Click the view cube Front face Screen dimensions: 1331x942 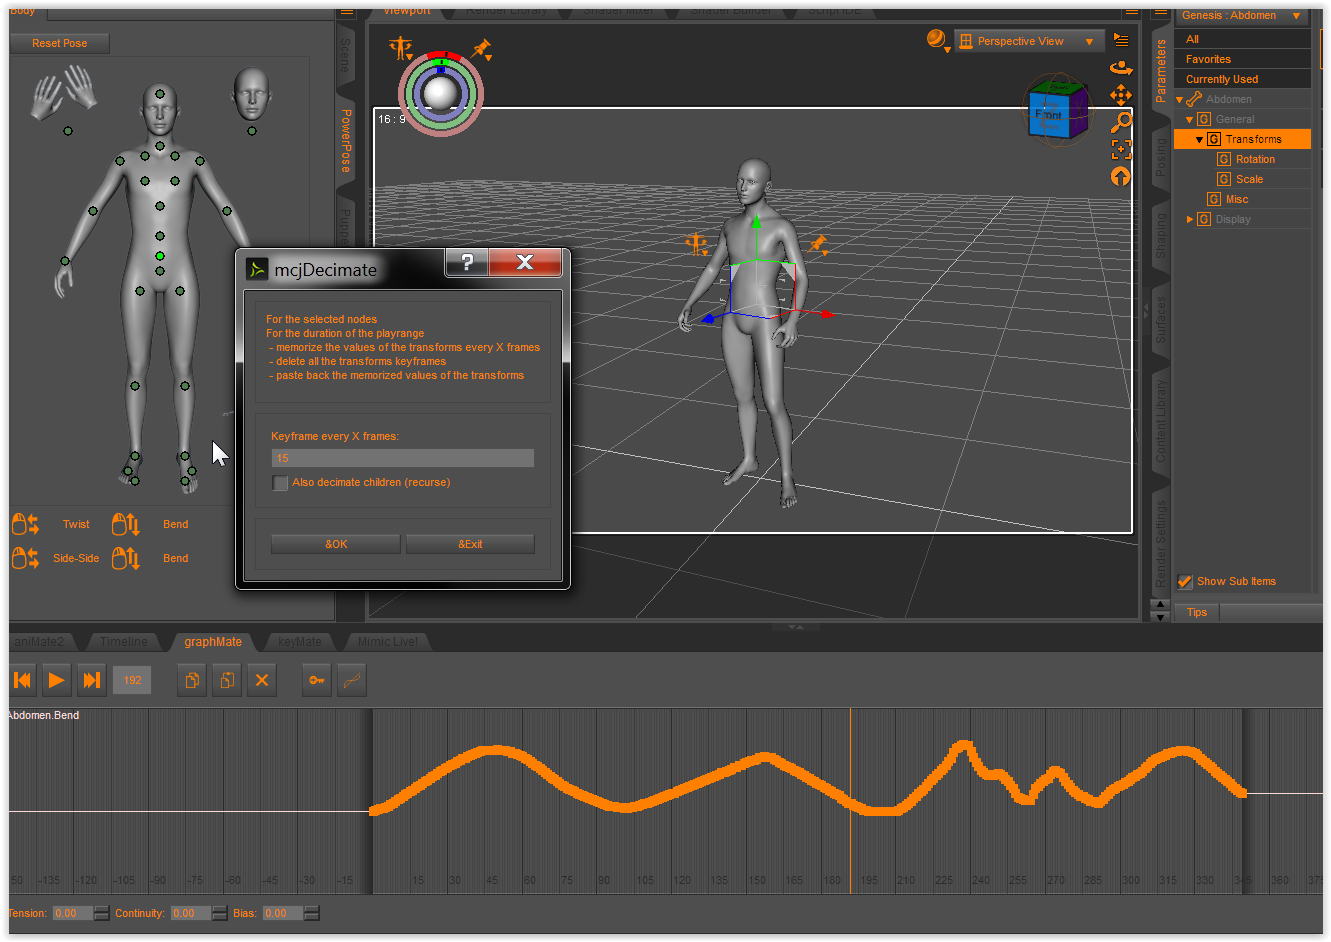(x=1047, y=116)
